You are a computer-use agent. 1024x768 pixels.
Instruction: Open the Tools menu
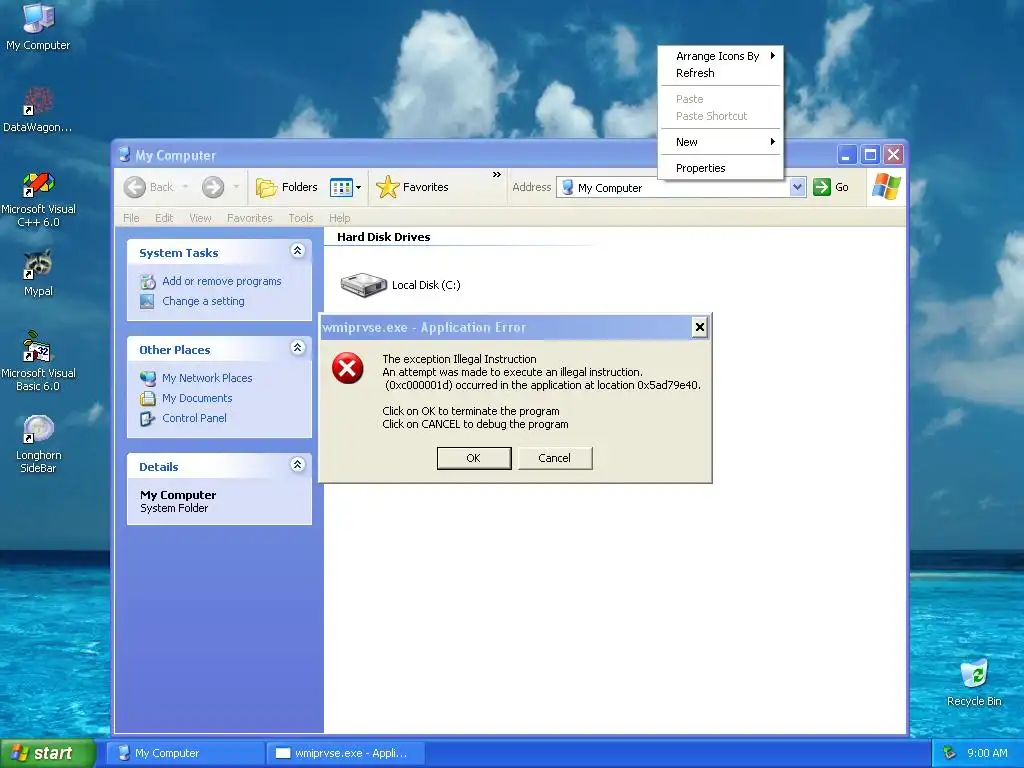pyautogui.click(x=301, y=218)
